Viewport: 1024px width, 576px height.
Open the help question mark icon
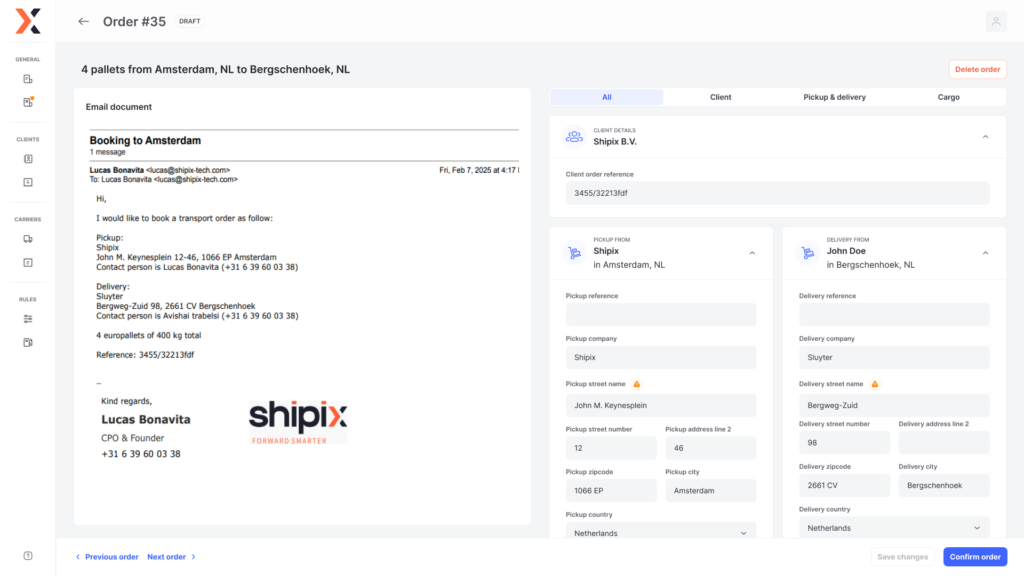(28, 556)
